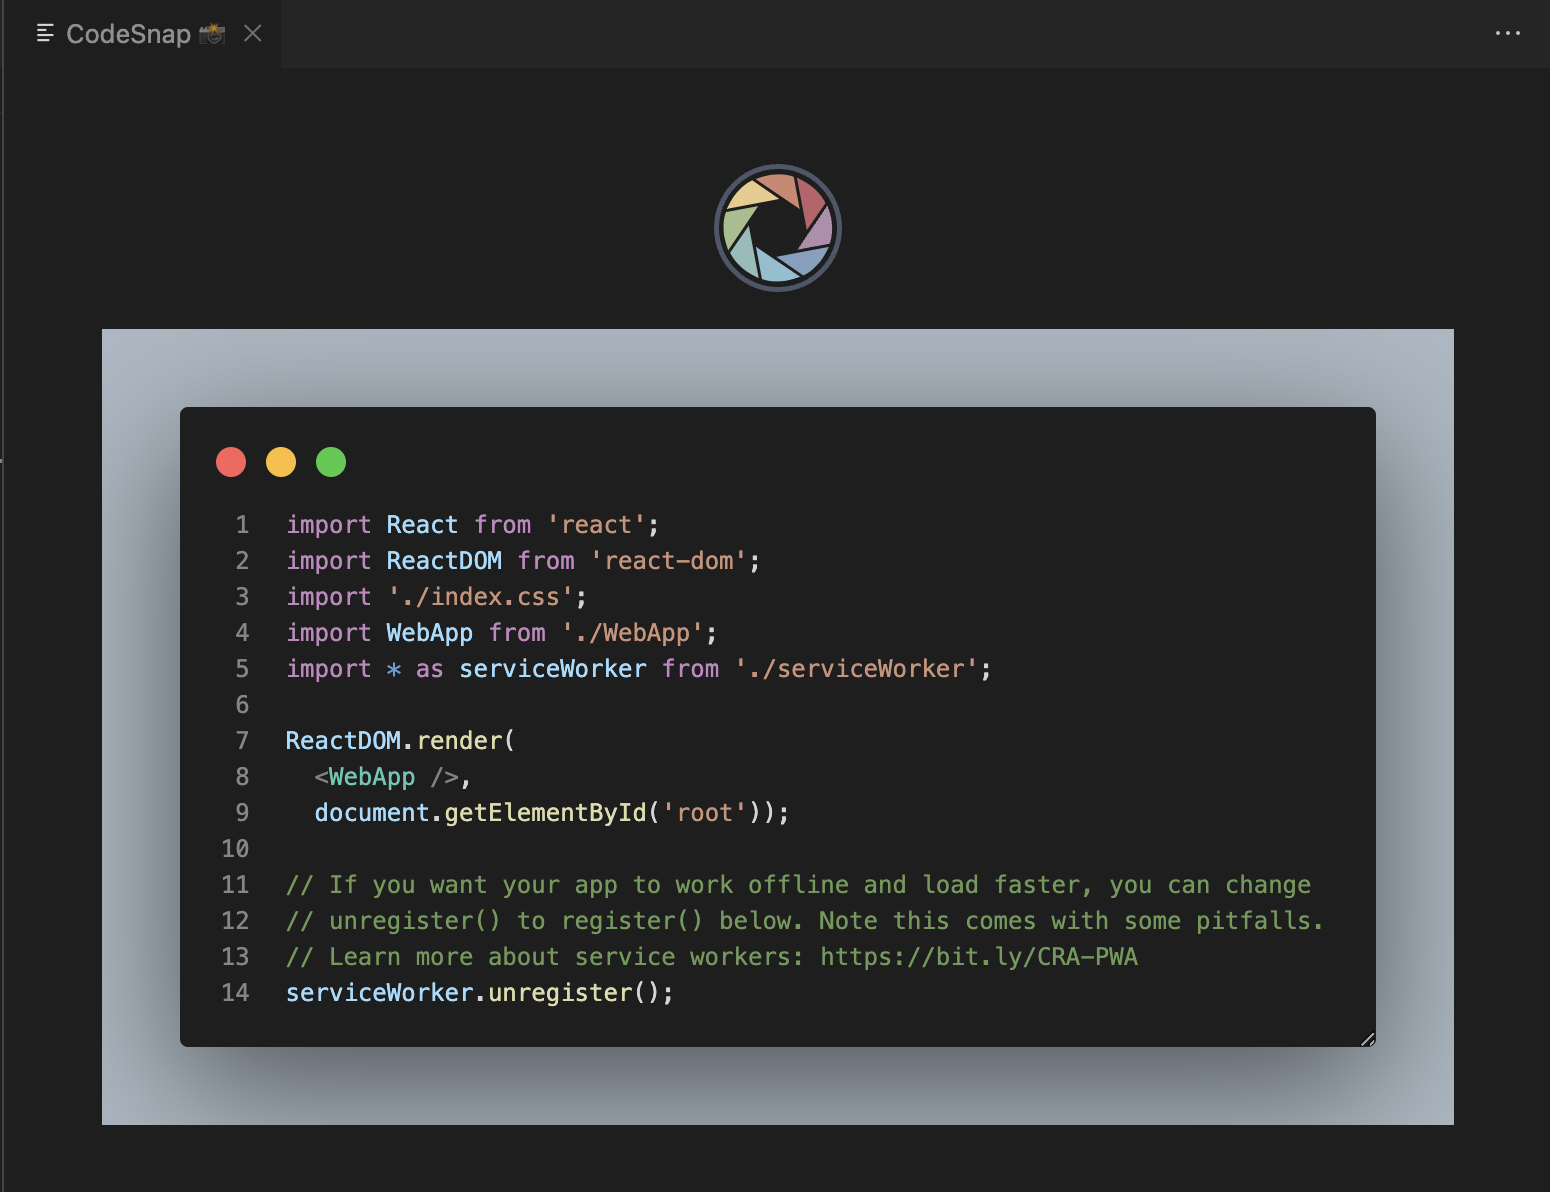The width and height of the screenshot is (1550, 1192).
Task: Click the yellow traffic-light dot
Action: tap(281, 462)
